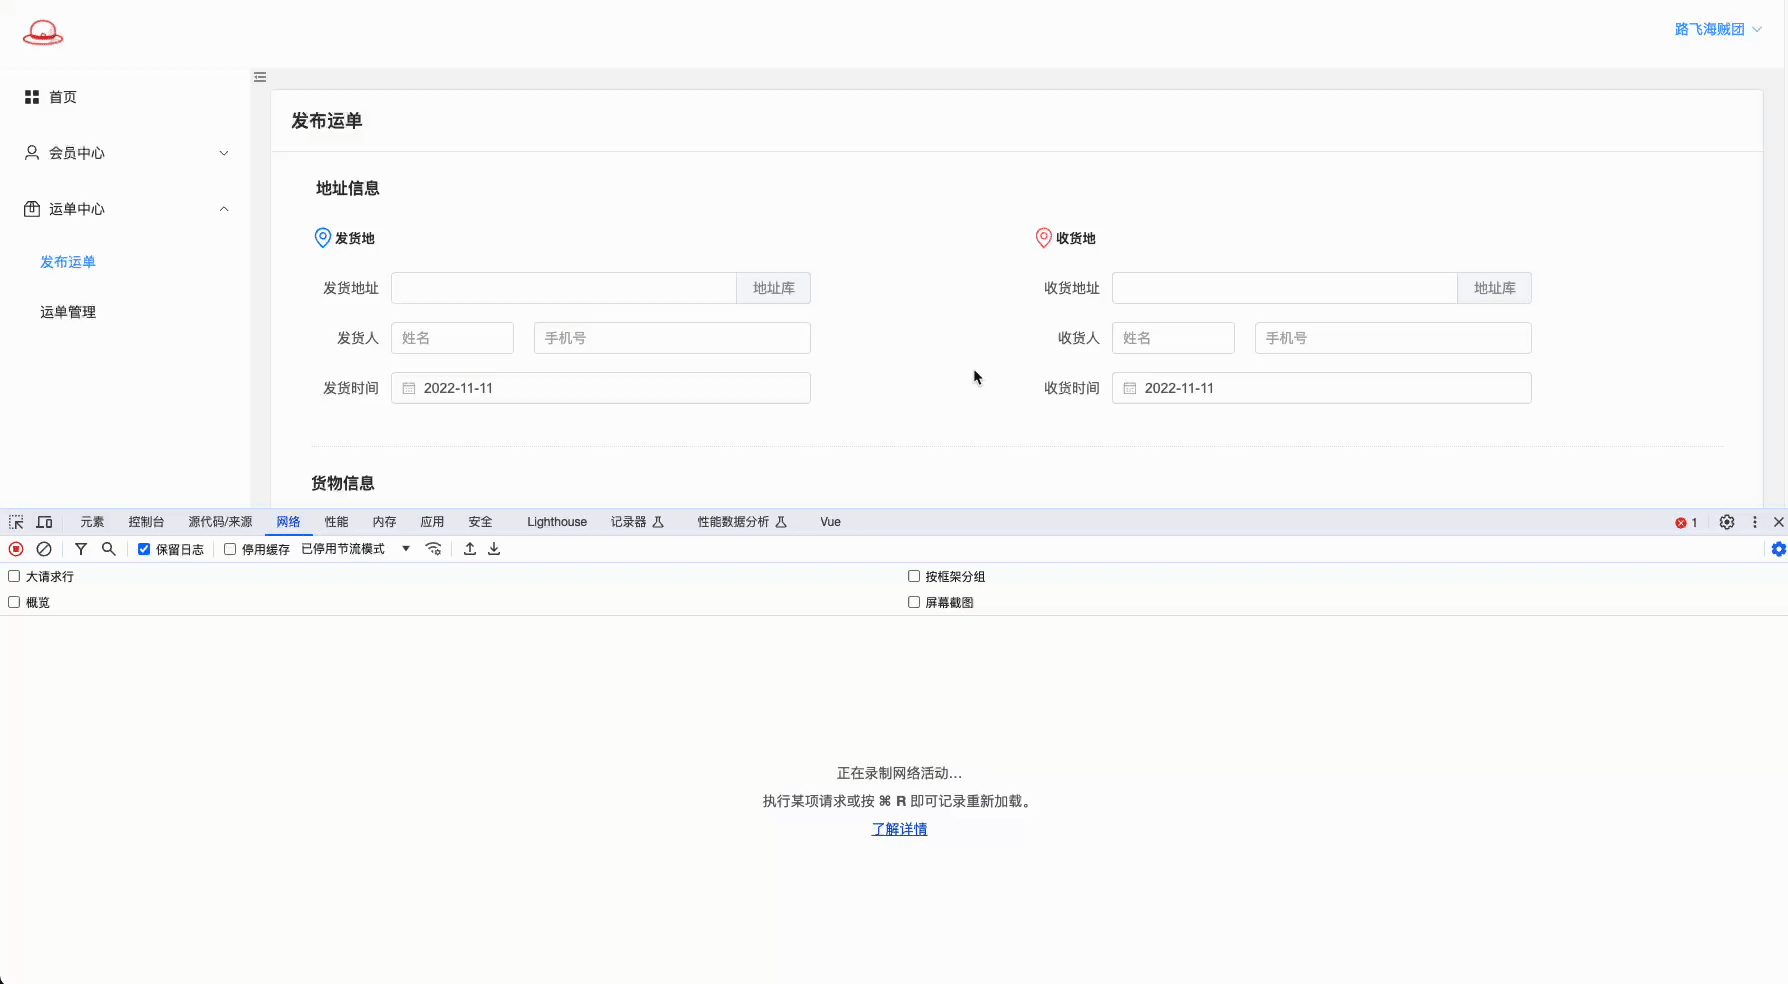
Task: Expand the 会员中心 sidebar menu
Action: [125, 153]
